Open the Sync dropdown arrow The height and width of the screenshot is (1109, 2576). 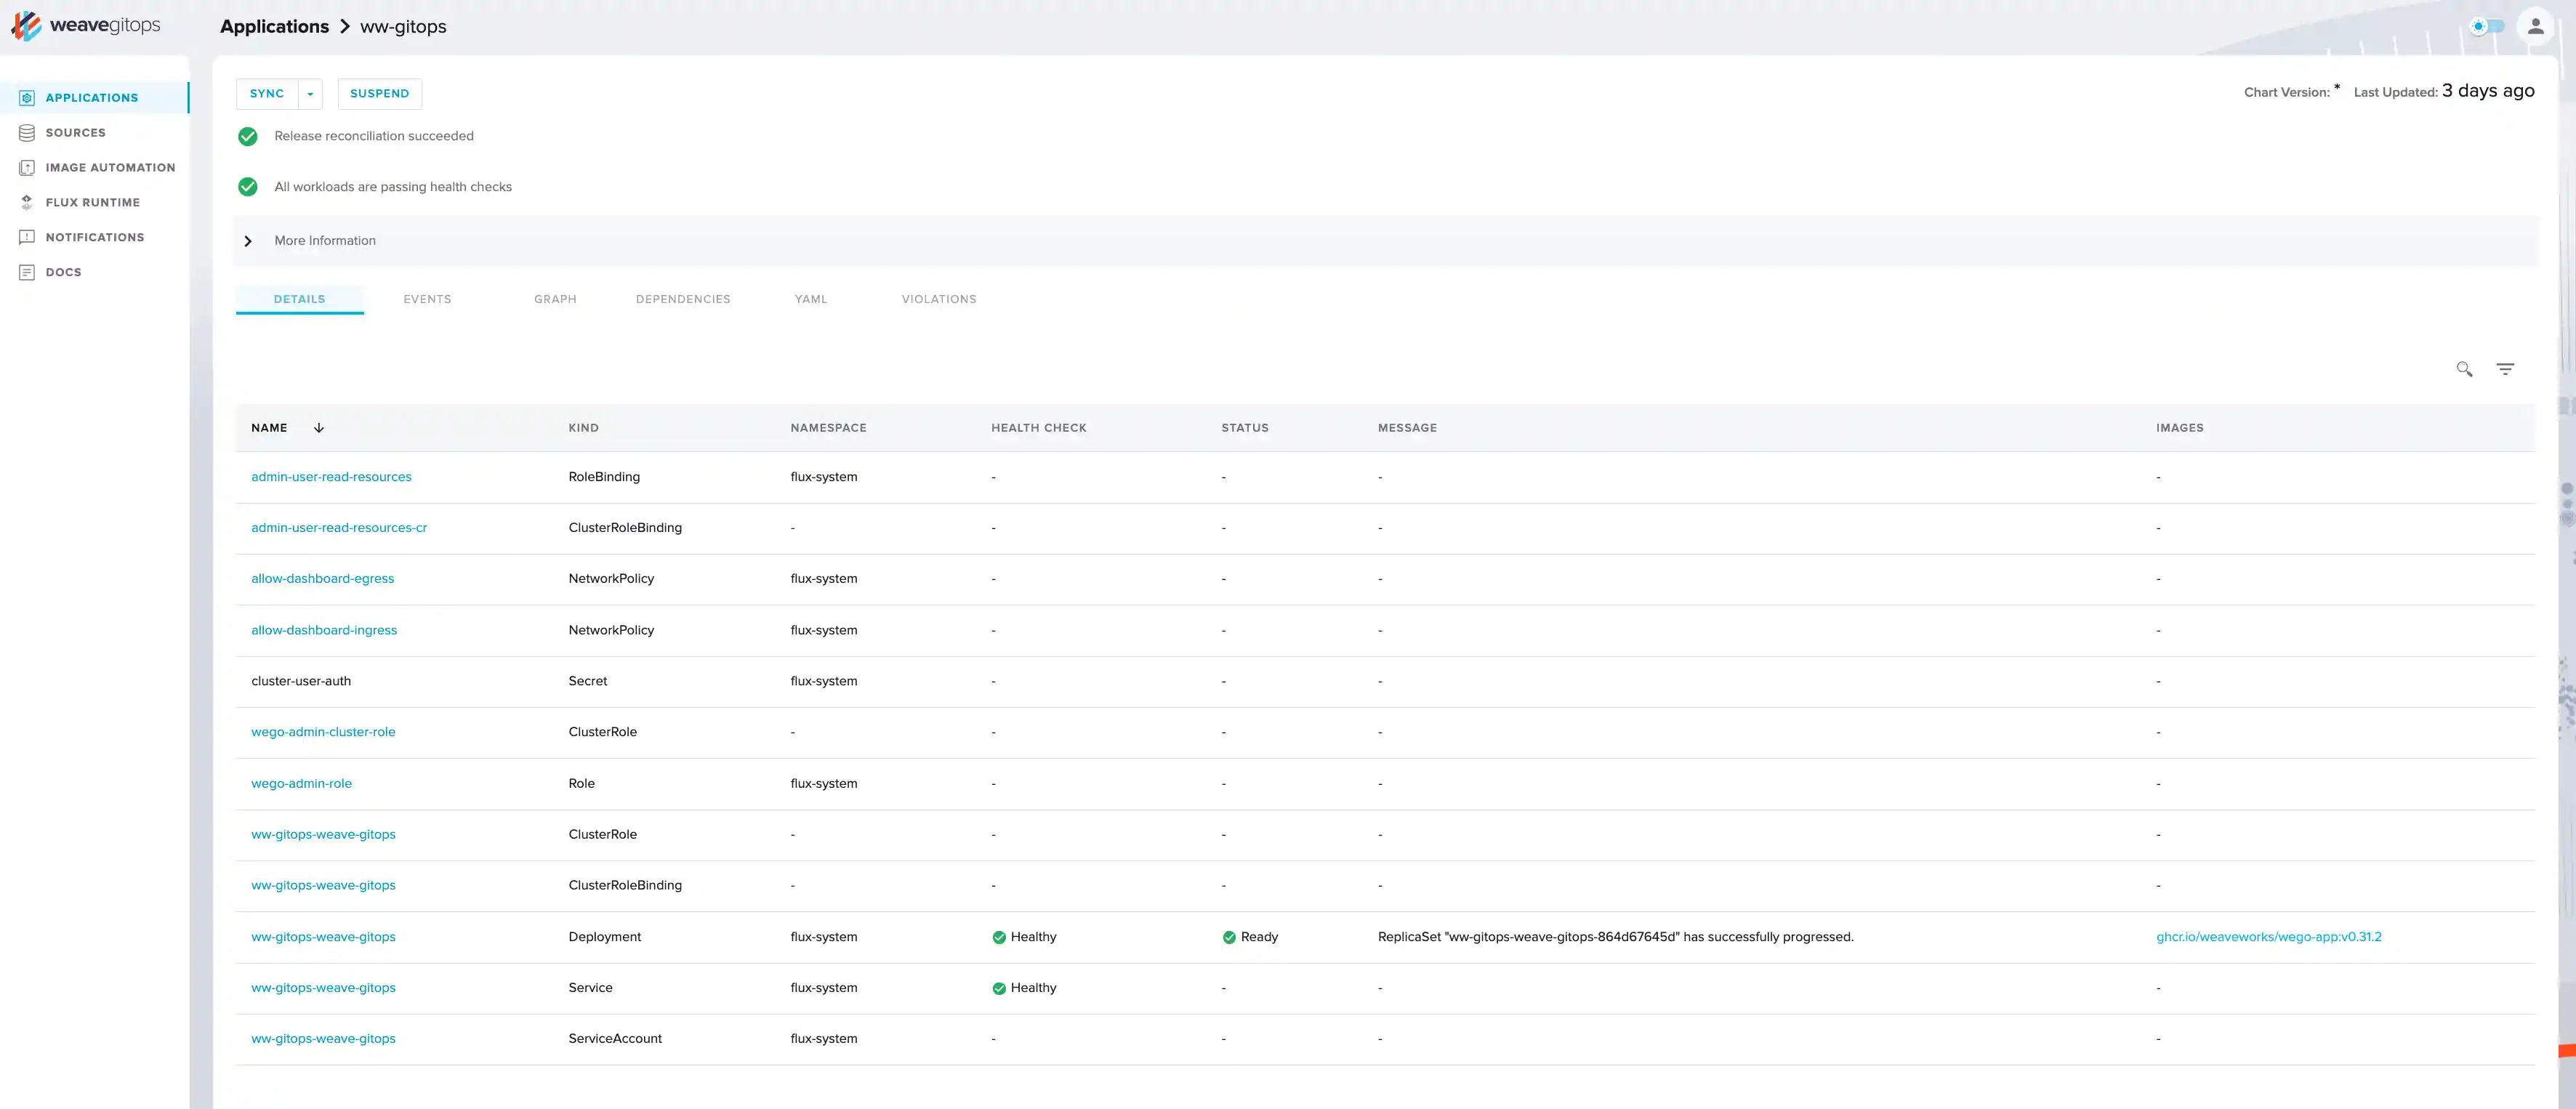click(x=310, y=94)
